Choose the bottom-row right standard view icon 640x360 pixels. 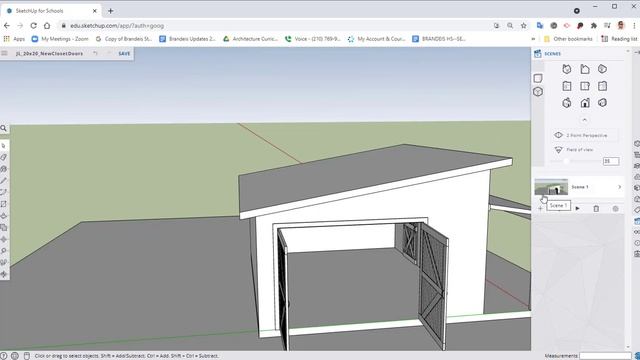(602, 103)
